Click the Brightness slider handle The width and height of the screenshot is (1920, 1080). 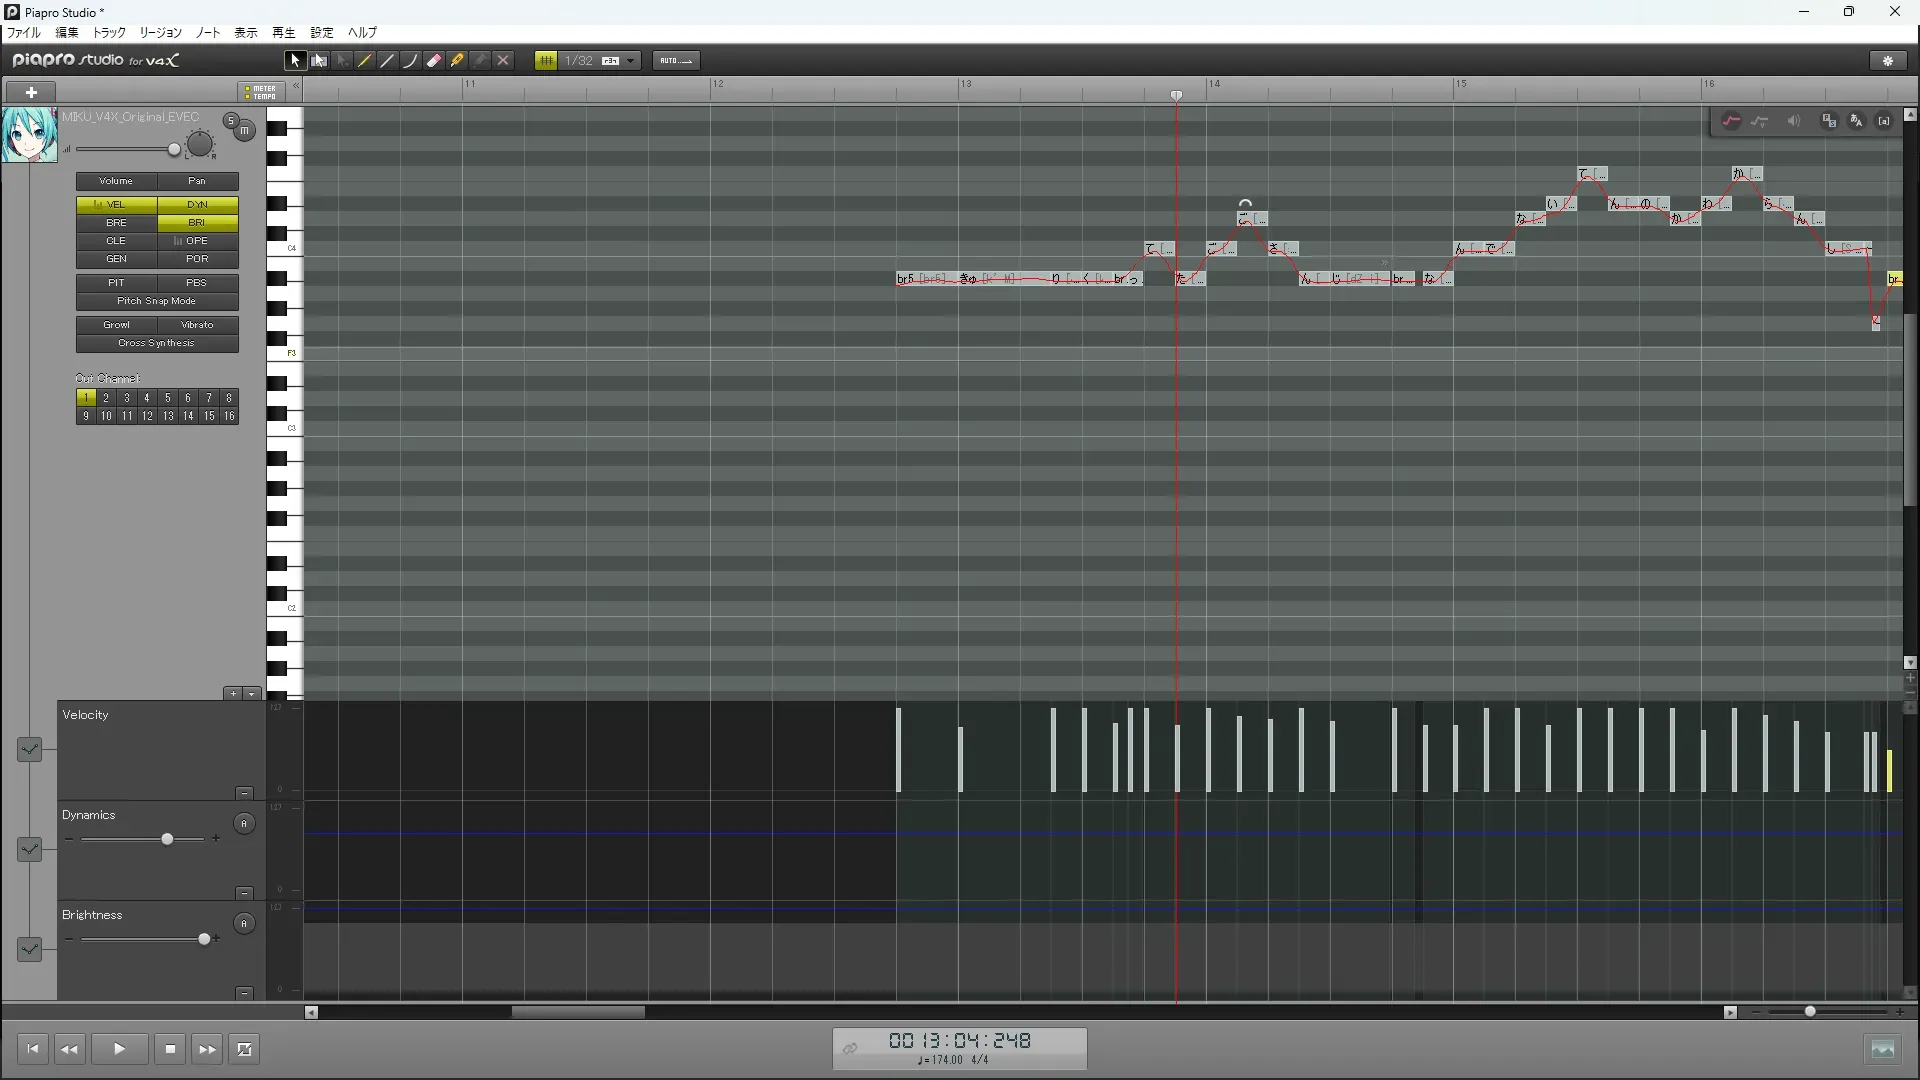pos(204,939)
